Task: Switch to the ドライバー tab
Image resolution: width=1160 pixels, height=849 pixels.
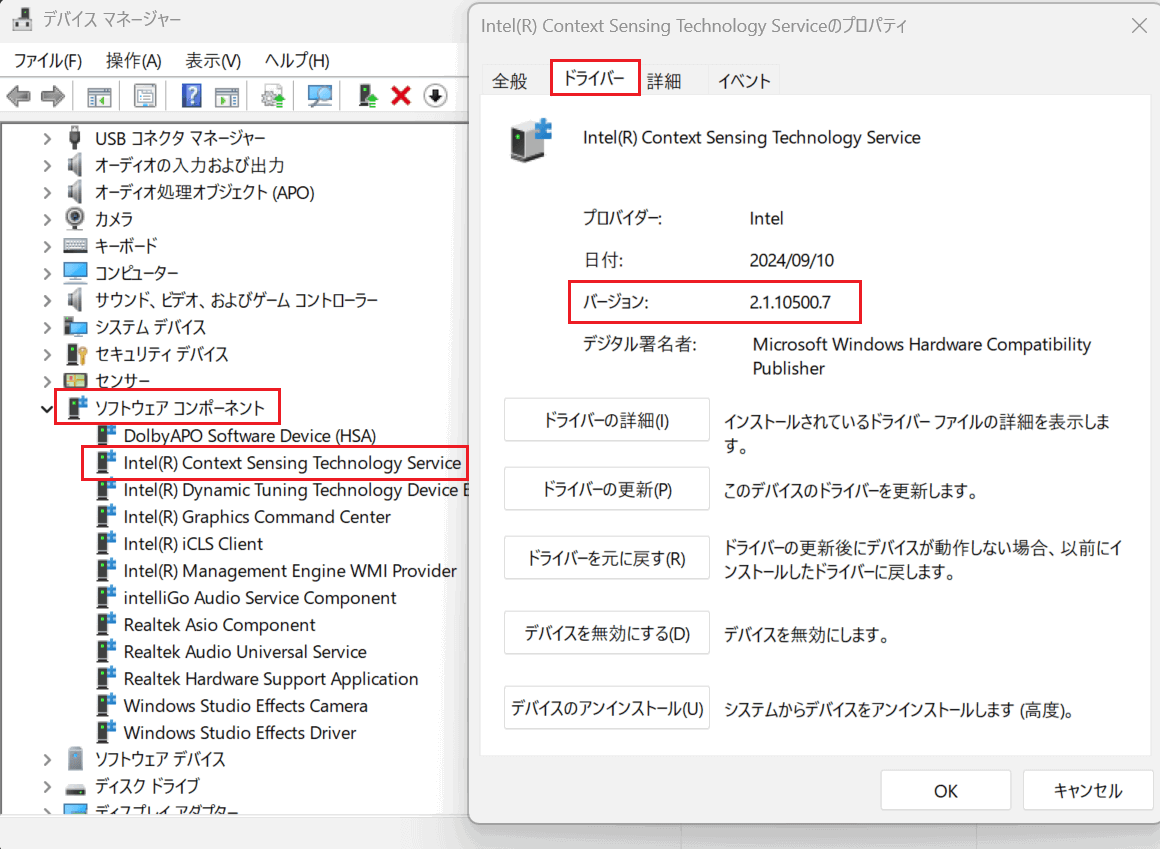Action: click(594, 78)
